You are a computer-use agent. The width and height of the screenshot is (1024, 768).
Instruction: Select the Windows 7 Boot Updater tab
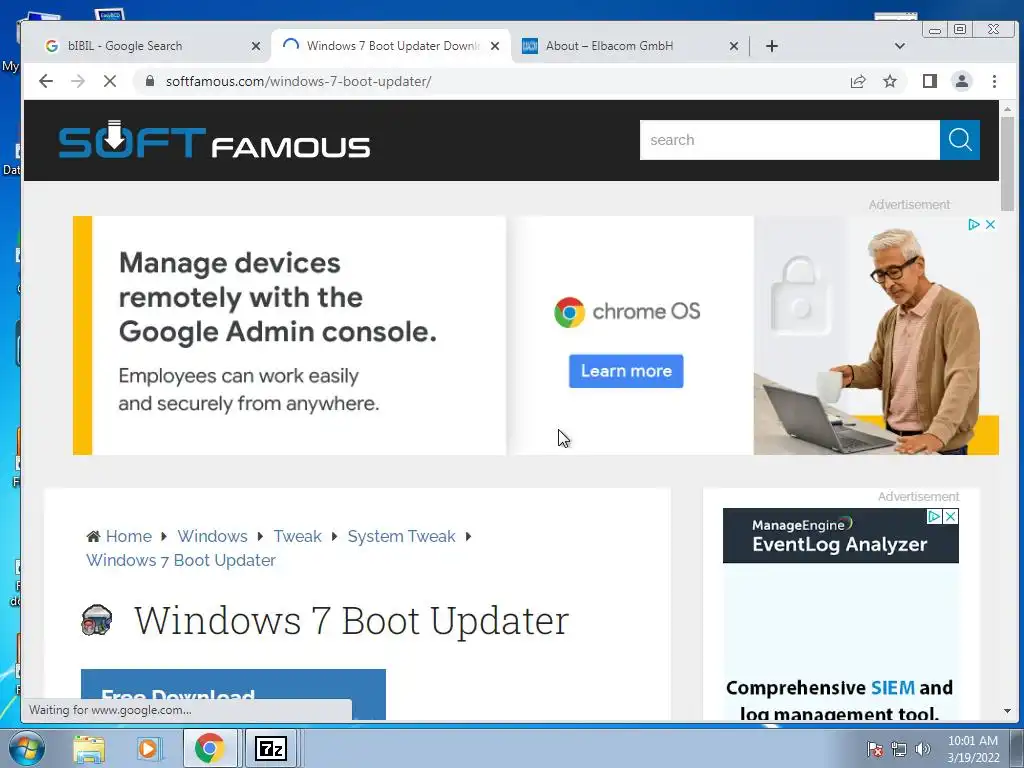(391, 46)
